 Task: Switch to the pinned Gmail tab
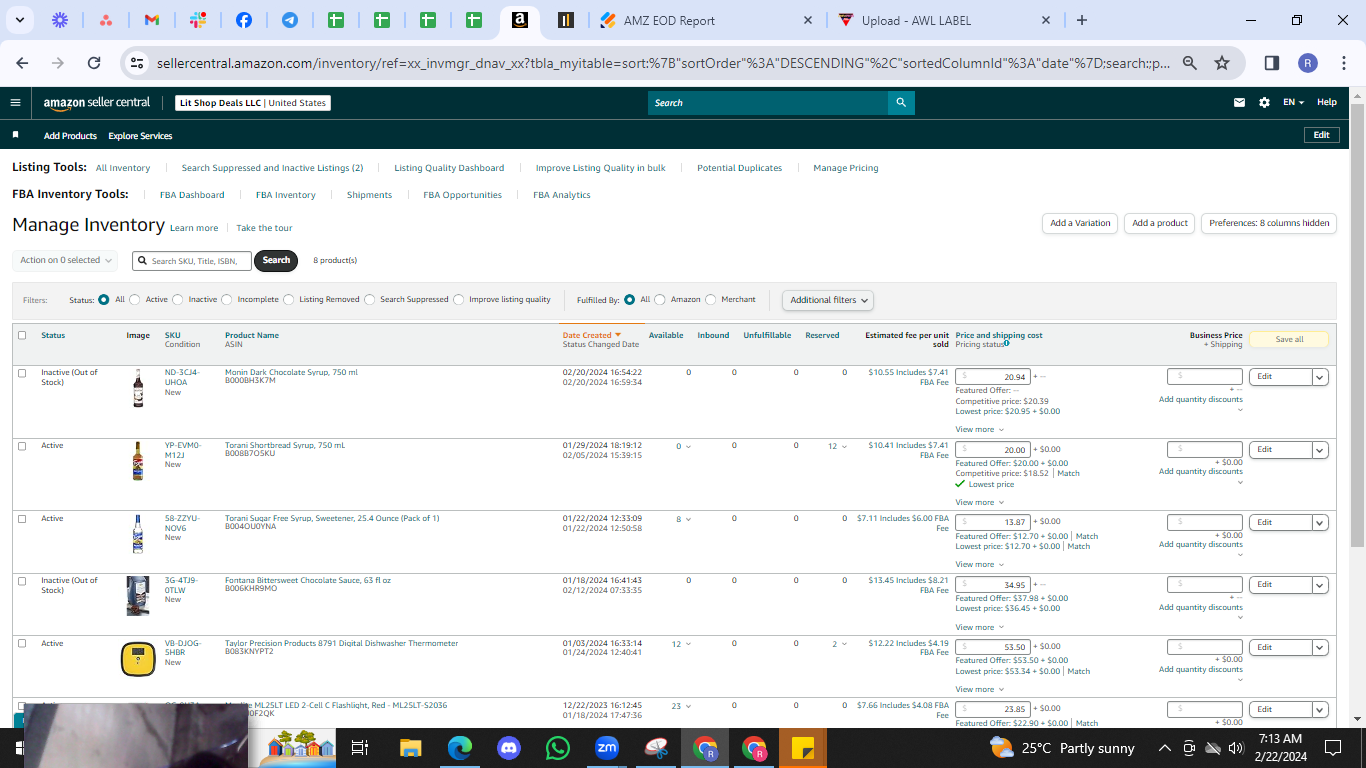point(152,20)
